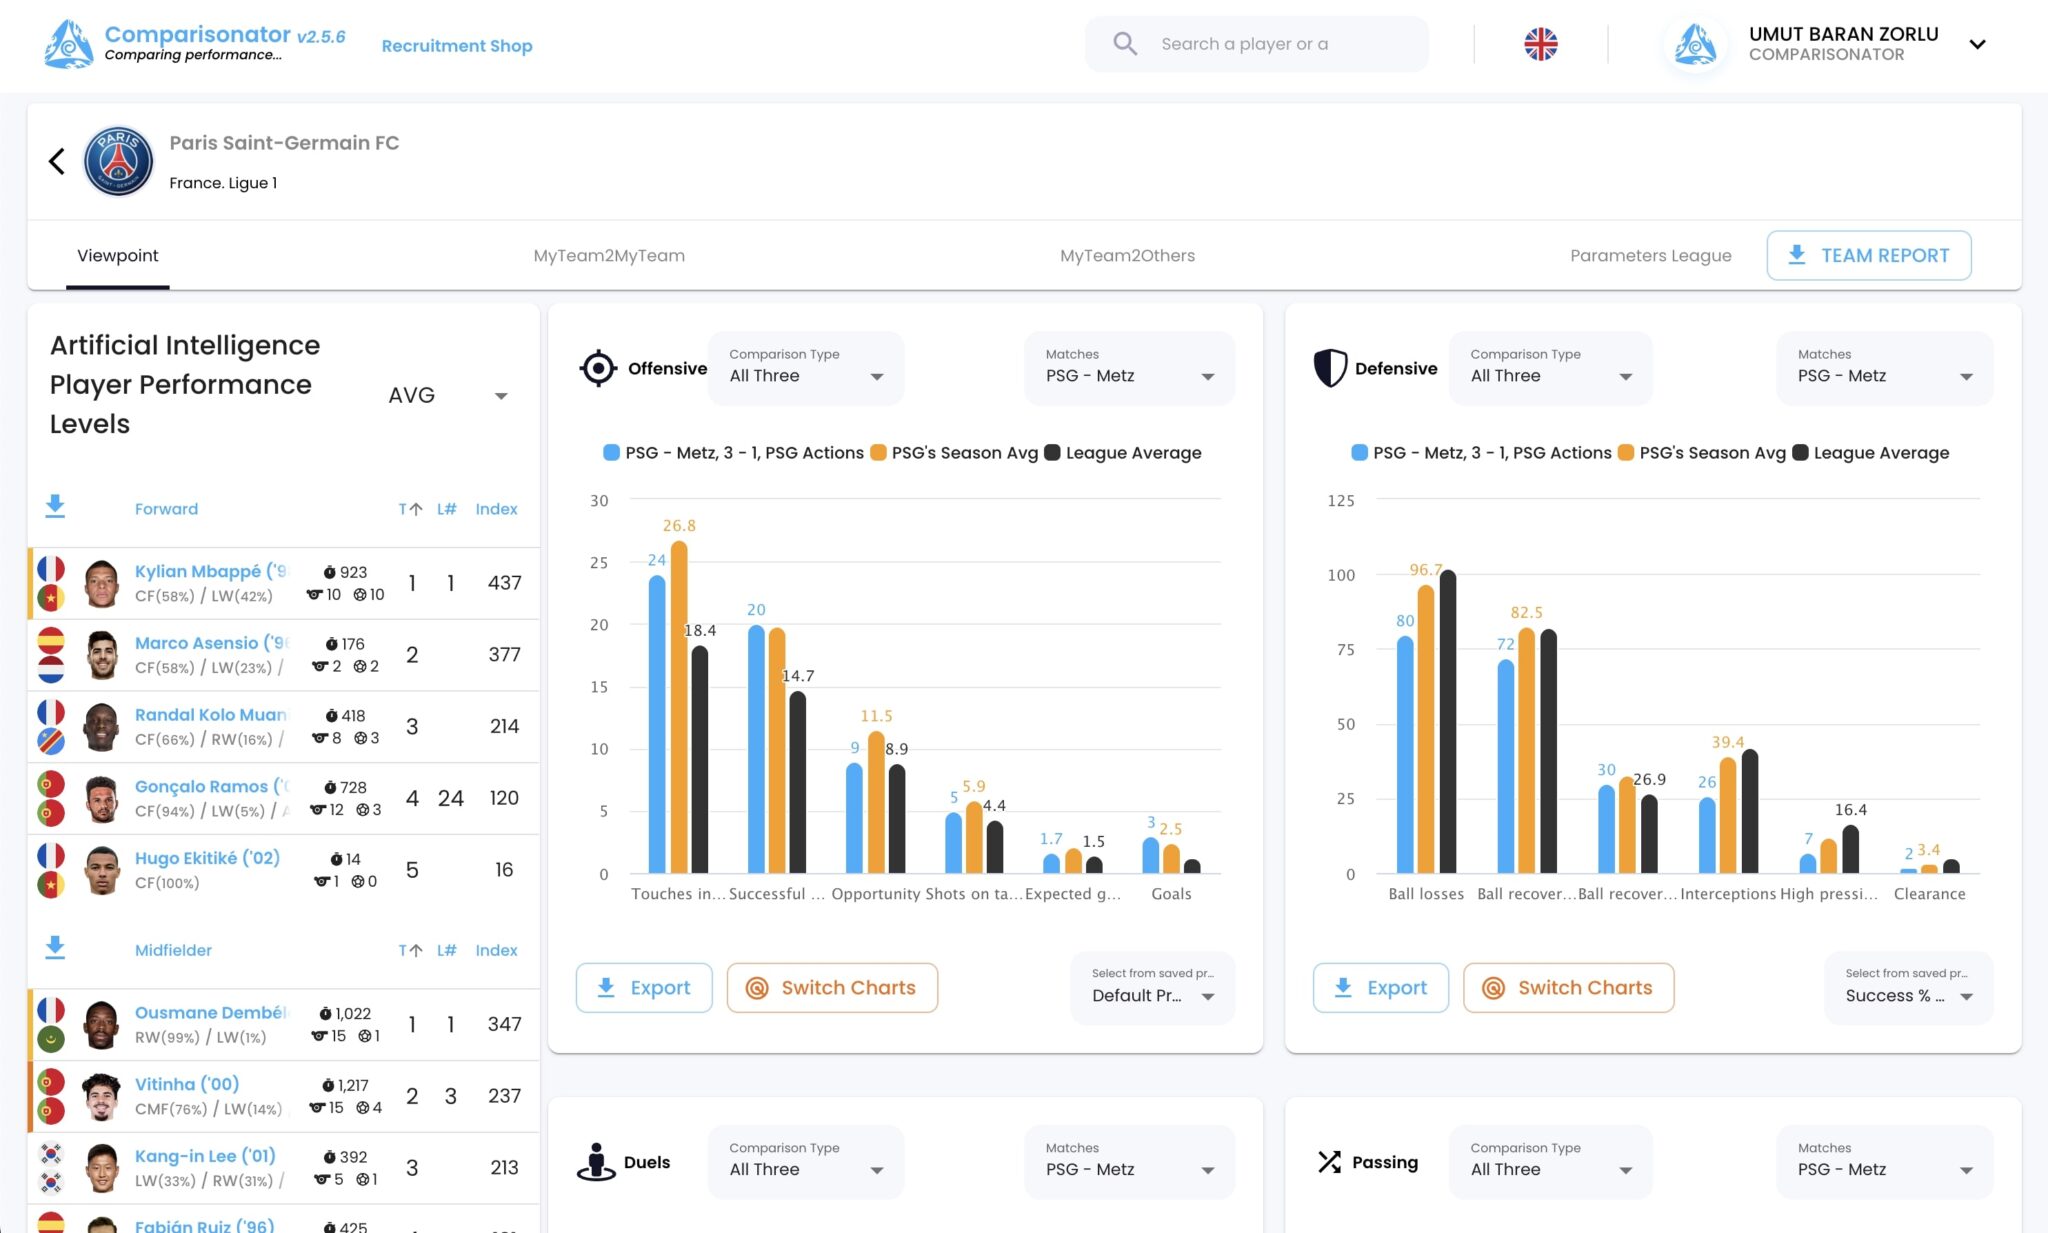The image size is (2048, 1233).
Task: Toggle the League Average legend item
Action: [x=1125, y=452]
